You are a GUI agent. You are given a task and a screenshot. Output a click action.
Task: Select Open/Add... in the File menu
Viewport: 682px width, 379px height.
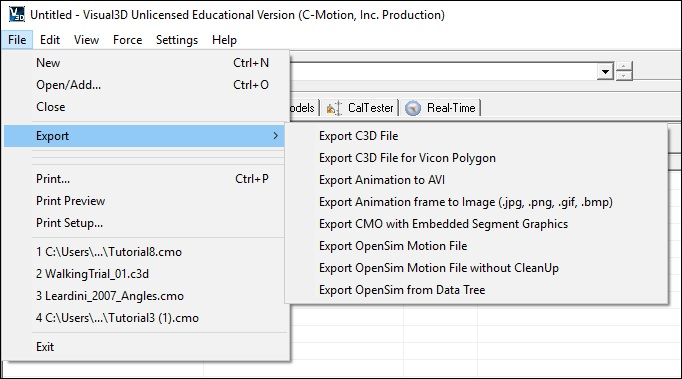coord(146,85)
